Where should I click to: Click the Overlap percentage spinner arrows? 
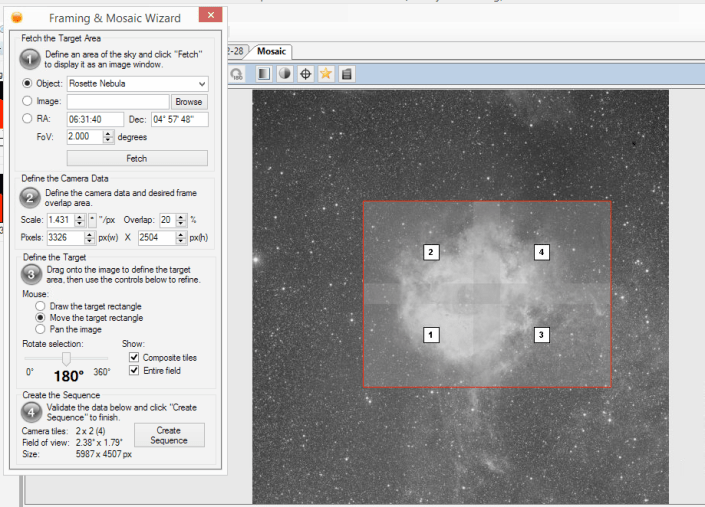(180, 219)
